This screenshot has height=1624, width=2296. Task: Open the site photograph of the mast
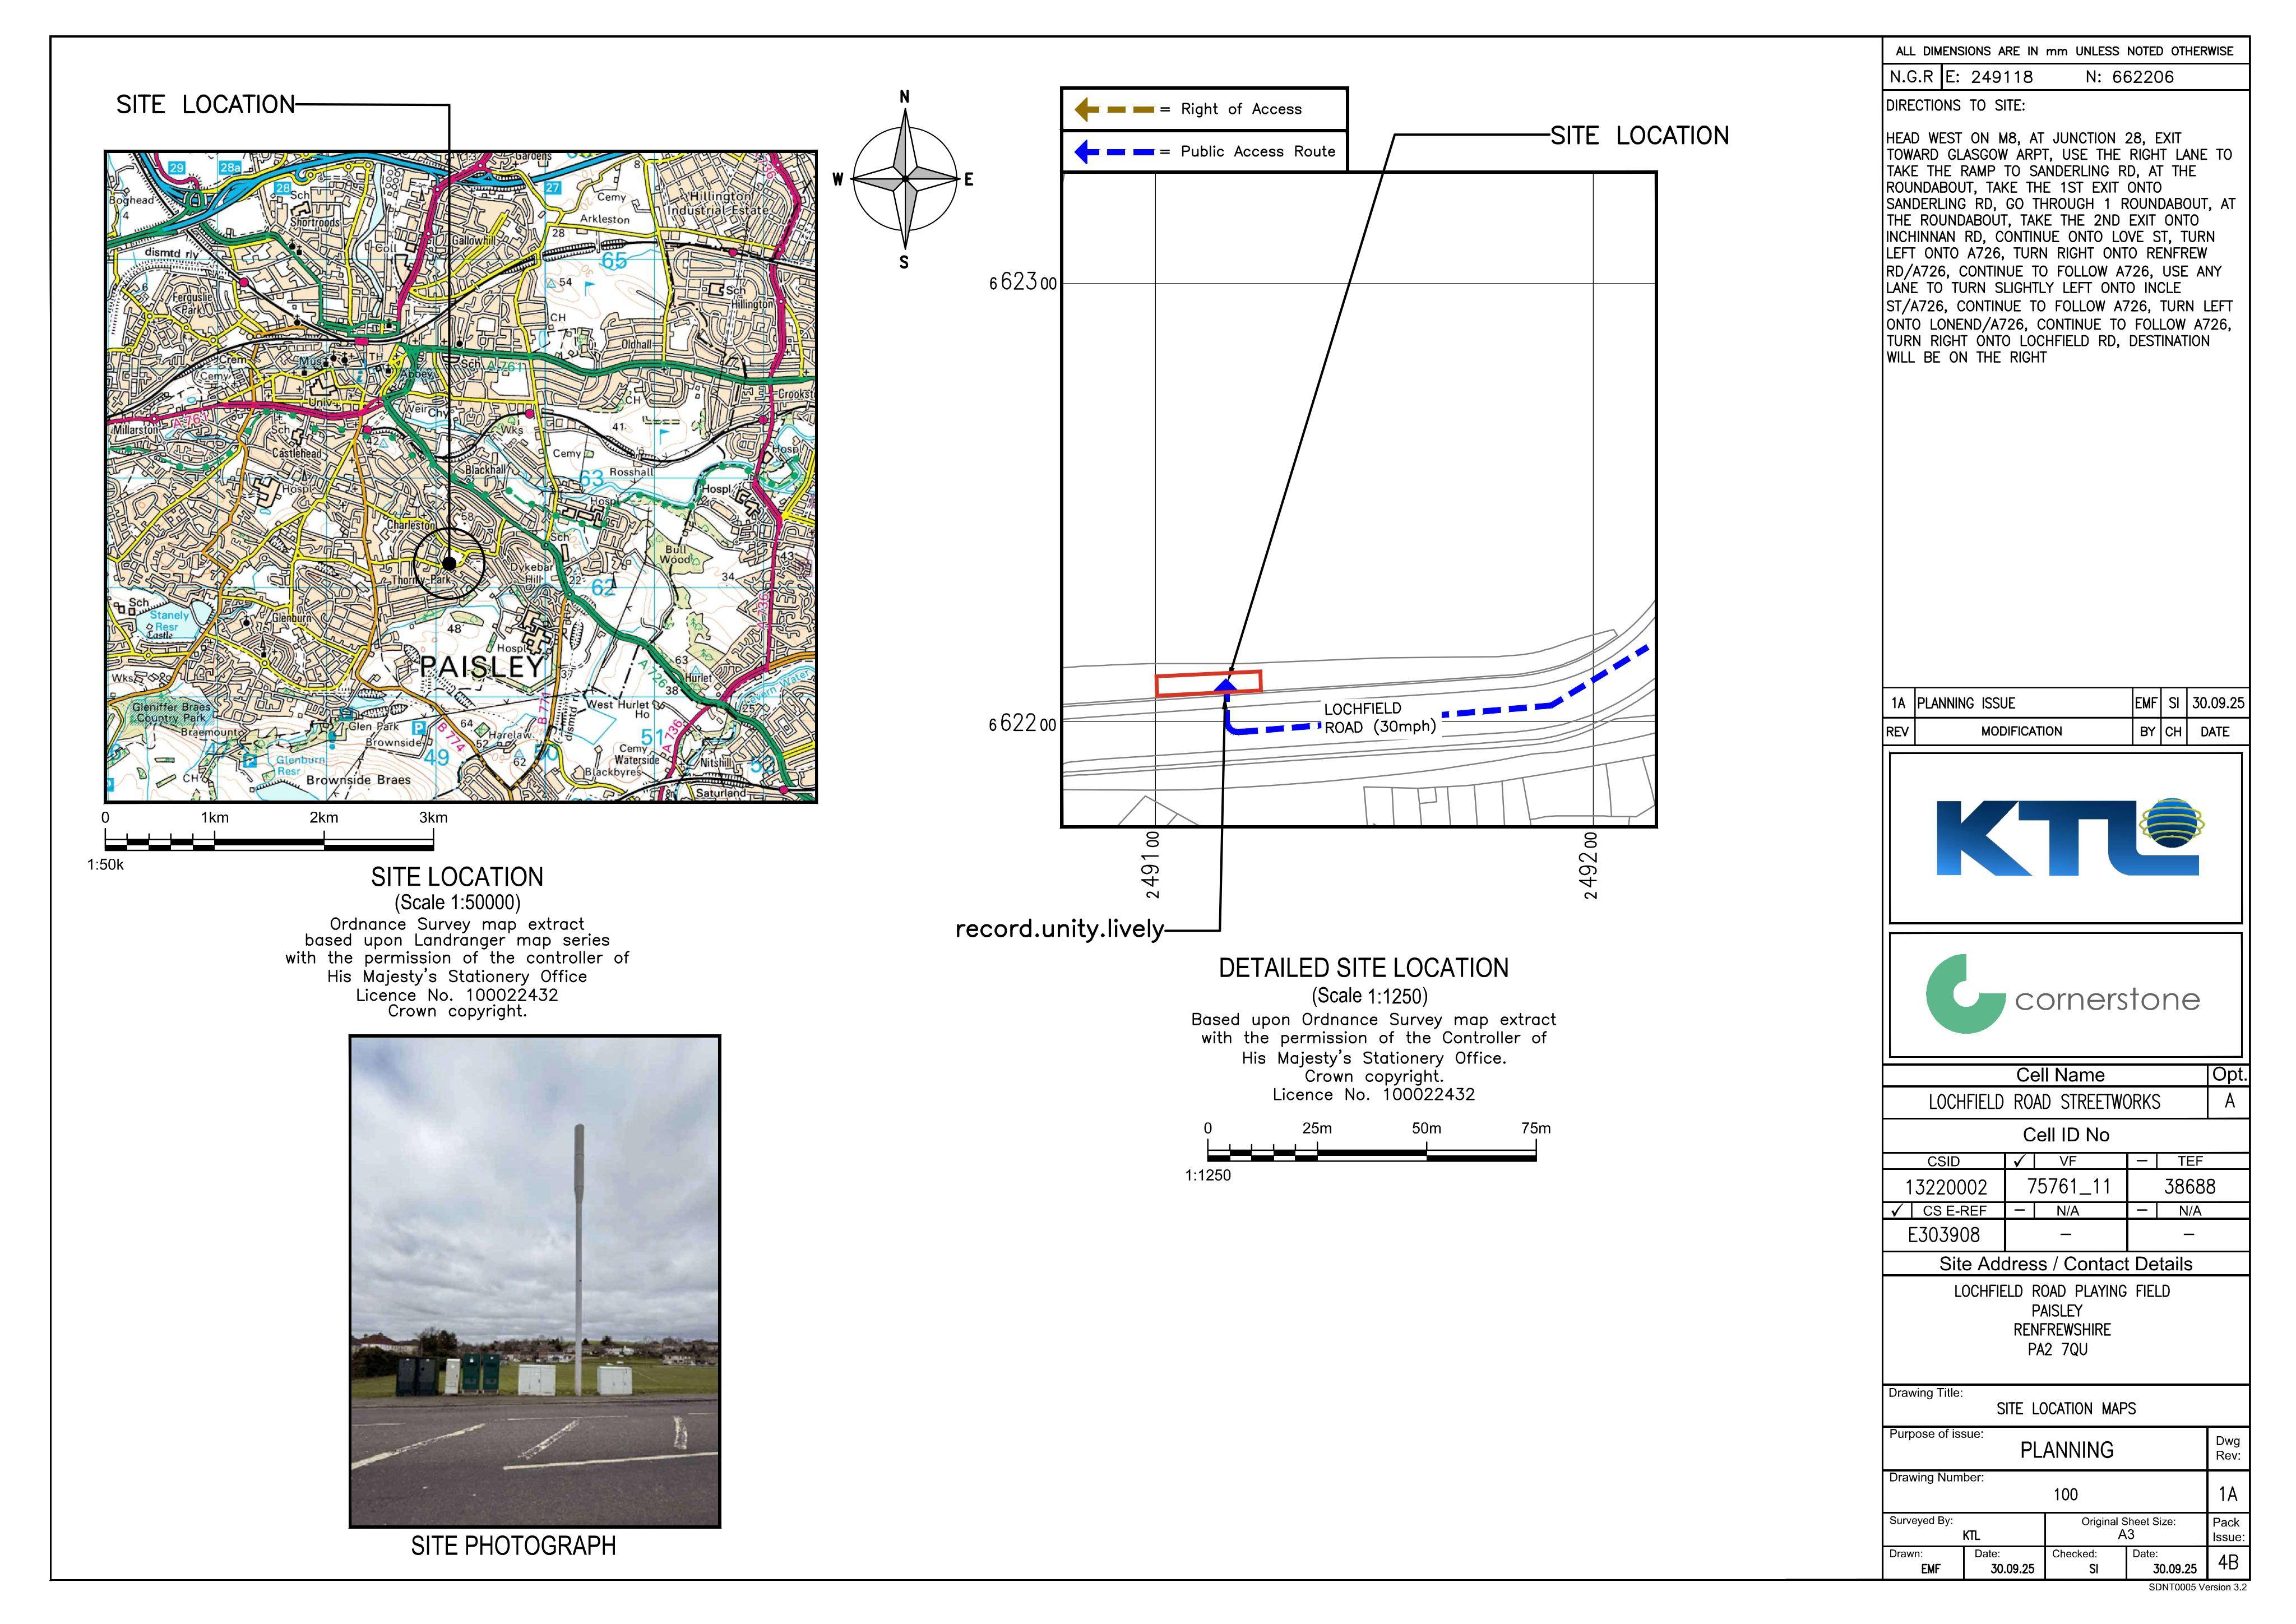coord(534,1281)
